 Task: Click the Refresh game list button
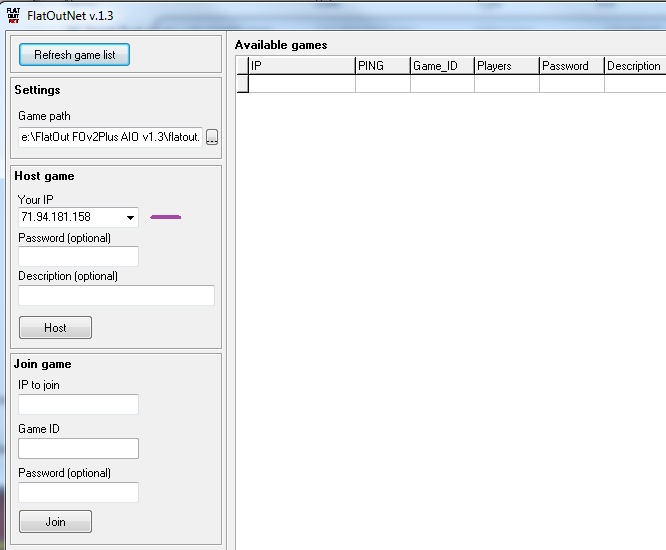(74, 54)
